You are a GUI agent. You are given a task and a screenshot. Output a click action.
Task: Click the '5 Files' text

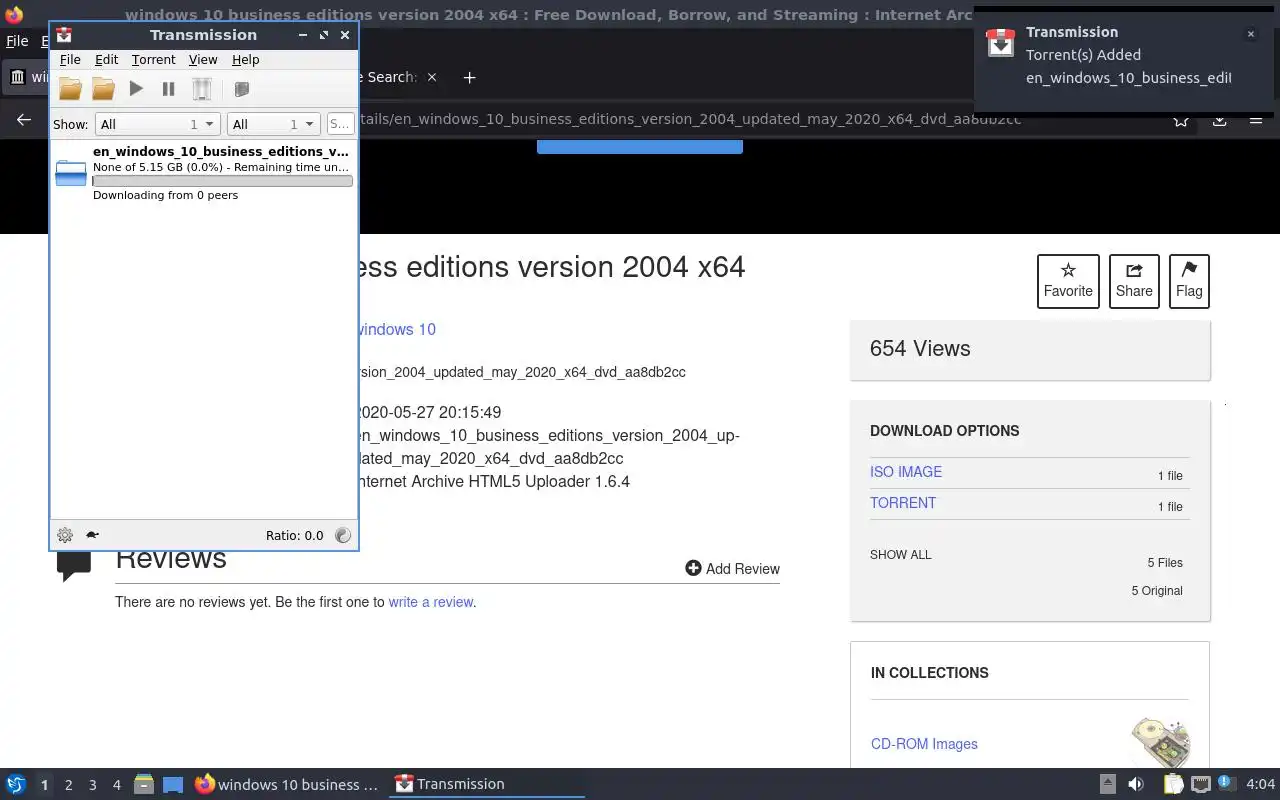pos(1165,563)
